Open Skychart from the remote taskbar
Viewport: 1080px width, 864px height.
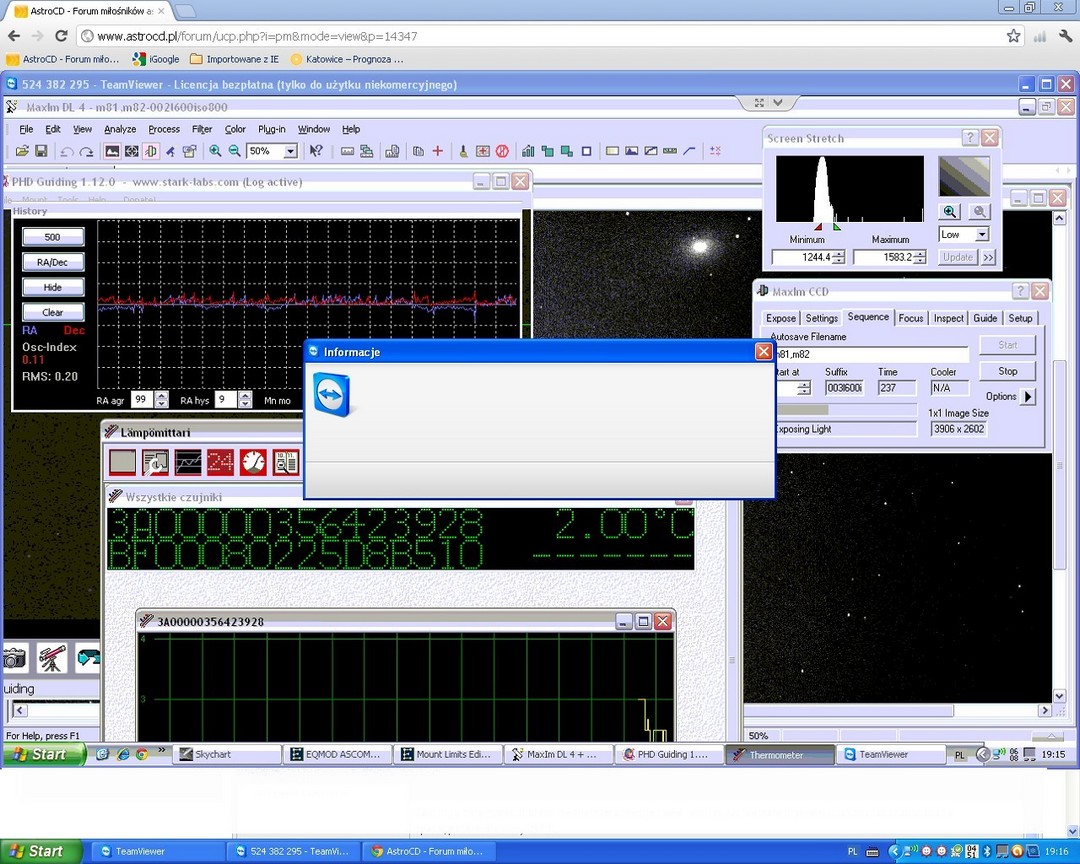point(227,754)
